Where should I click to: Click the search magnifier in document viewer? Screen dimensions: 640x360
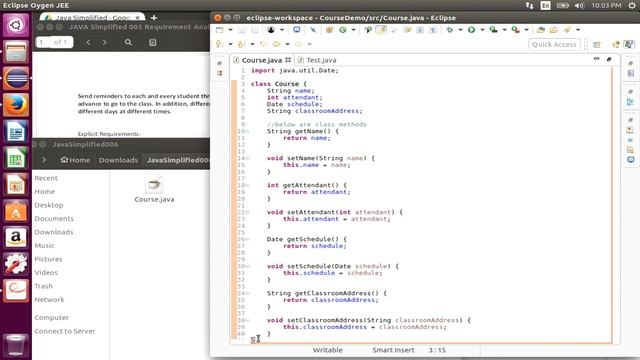click(x=128, y=42)
